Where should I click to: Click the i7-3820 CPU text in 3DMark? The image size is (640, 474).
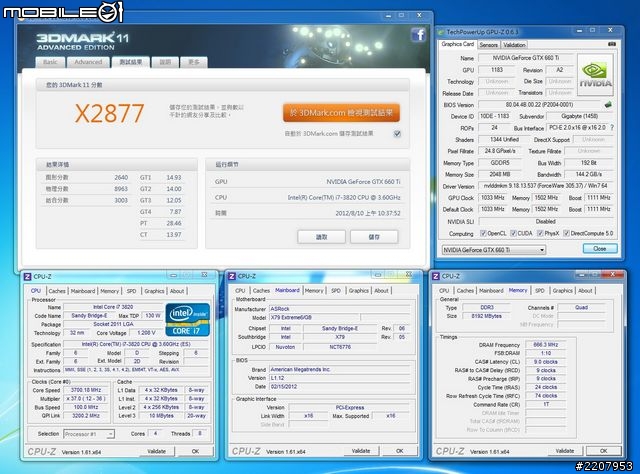click(x=344, y=198)
